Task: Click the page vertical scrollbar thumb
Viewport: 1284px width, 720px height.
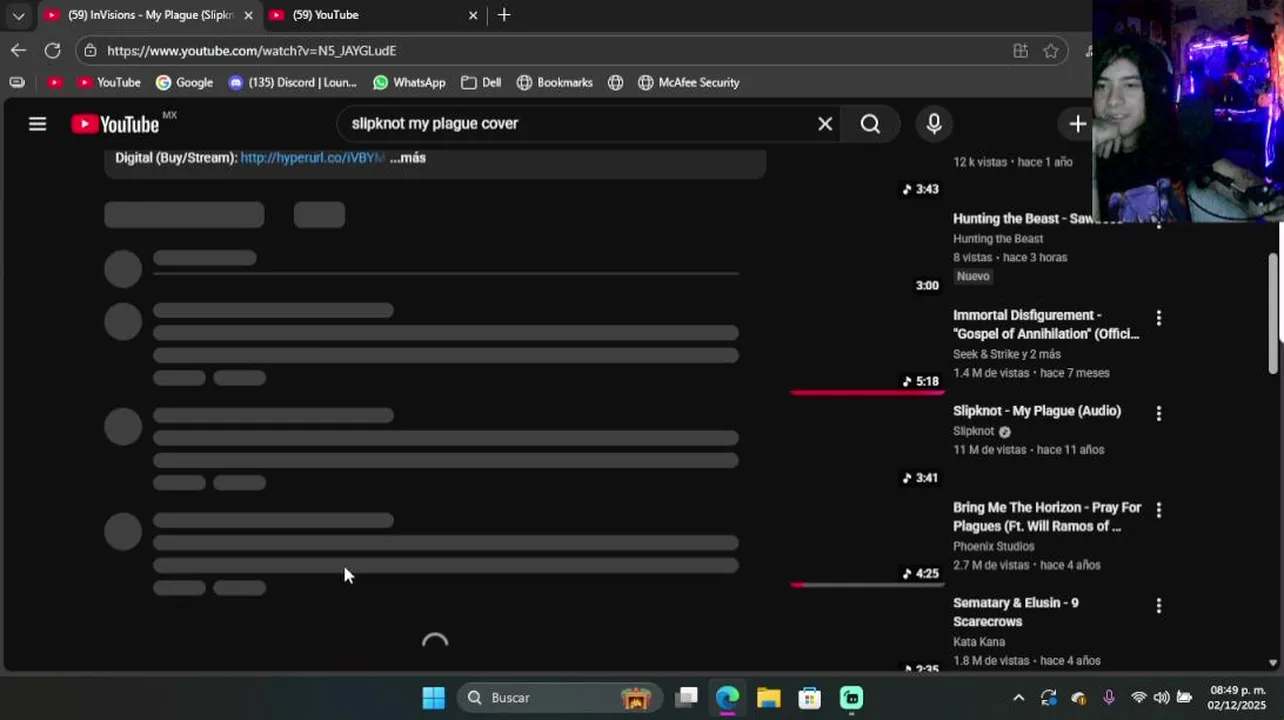Action: pyautogui.click(x=1273, y=313)
